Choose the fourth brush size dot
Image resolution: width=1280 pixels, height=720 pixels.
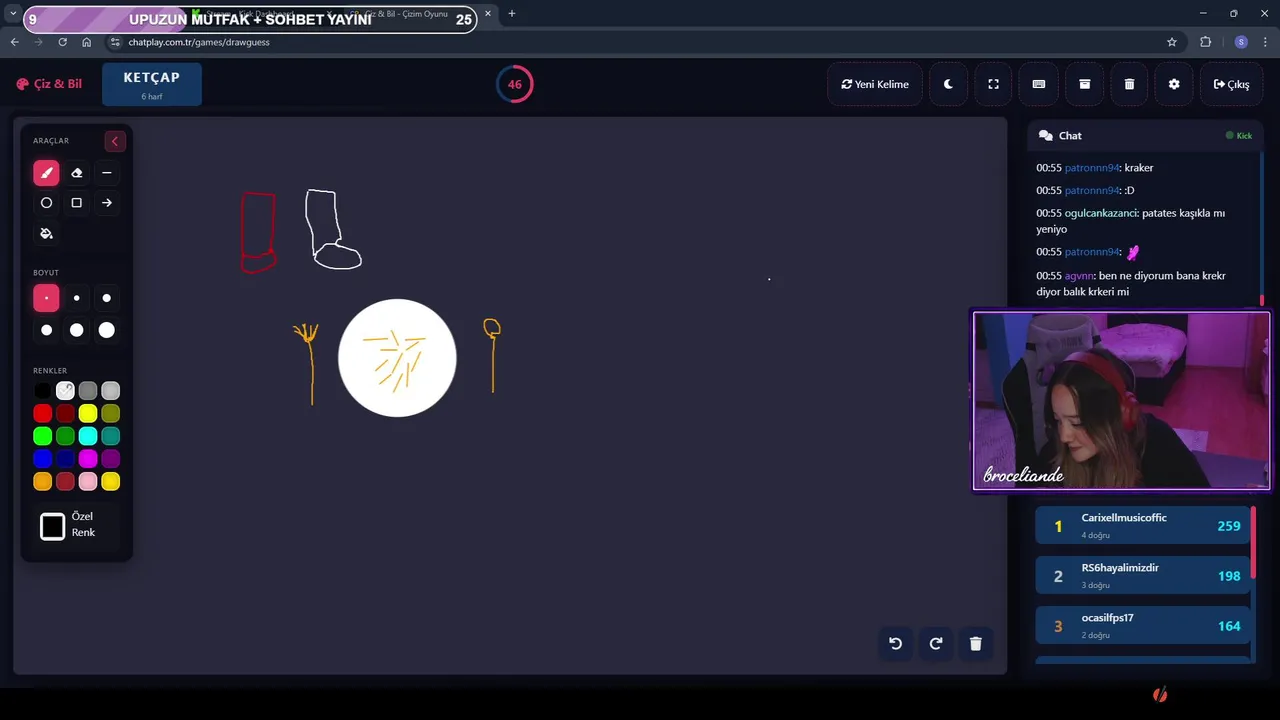coord(46,330)
